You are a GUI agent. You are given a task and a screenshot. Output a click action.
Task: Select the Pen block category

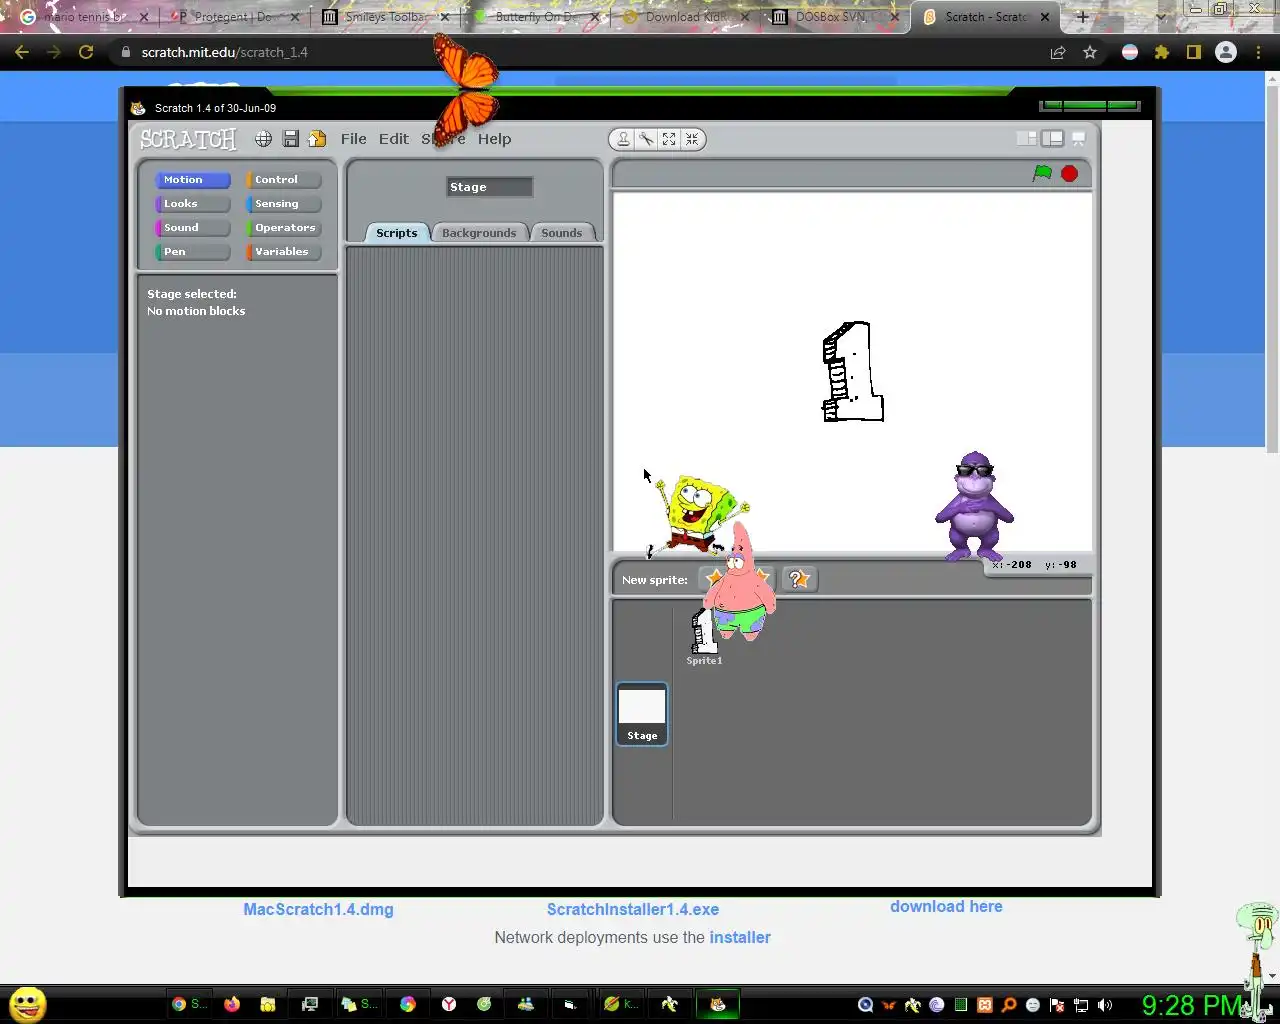(192, 252)
